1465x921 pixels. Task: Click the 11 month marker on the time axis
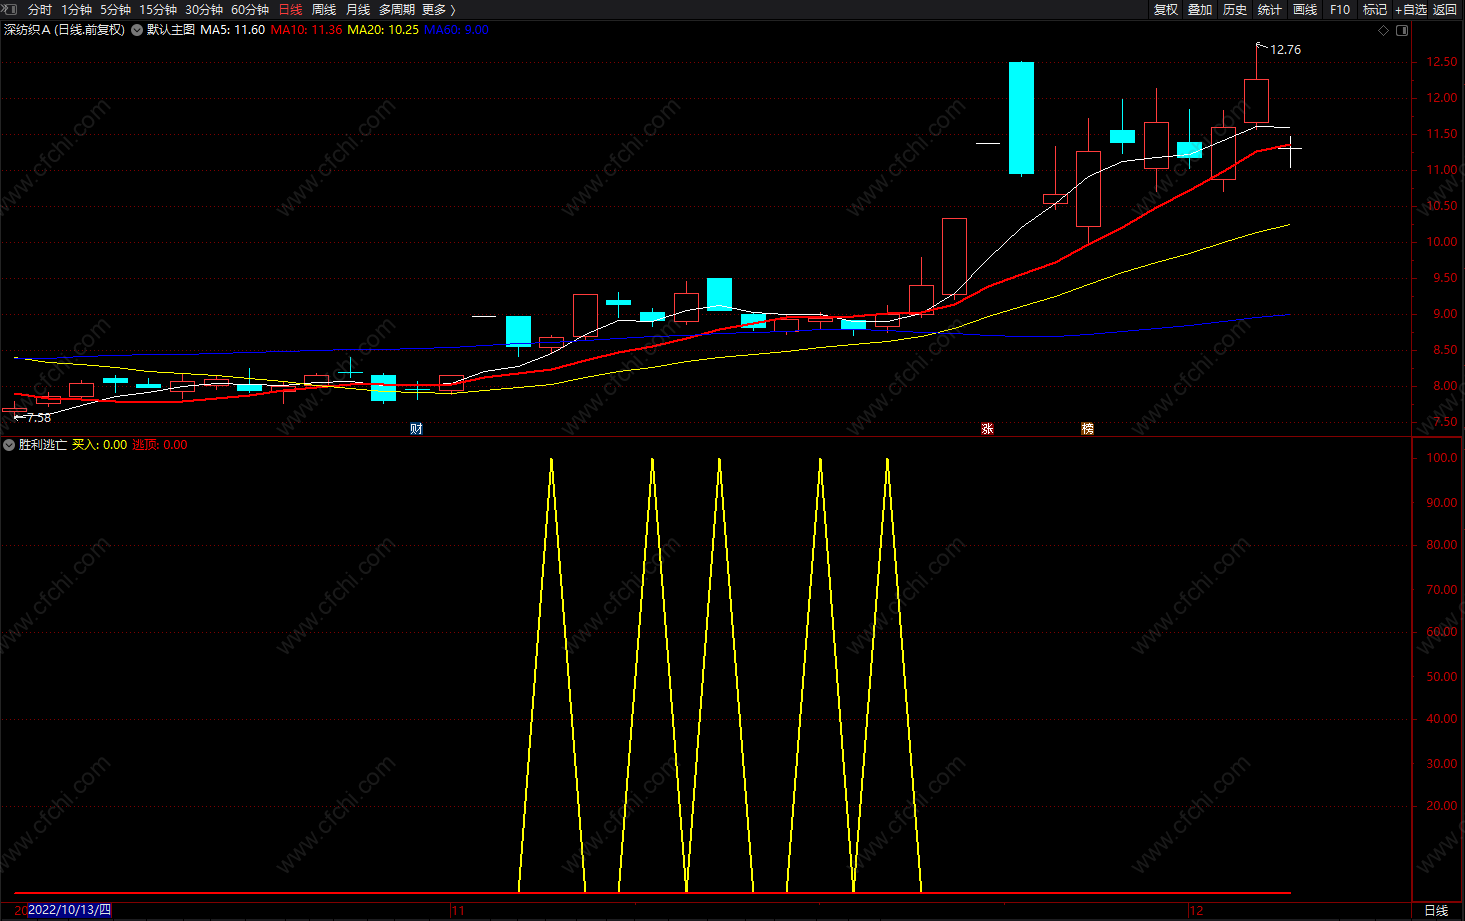coord(458,910)
